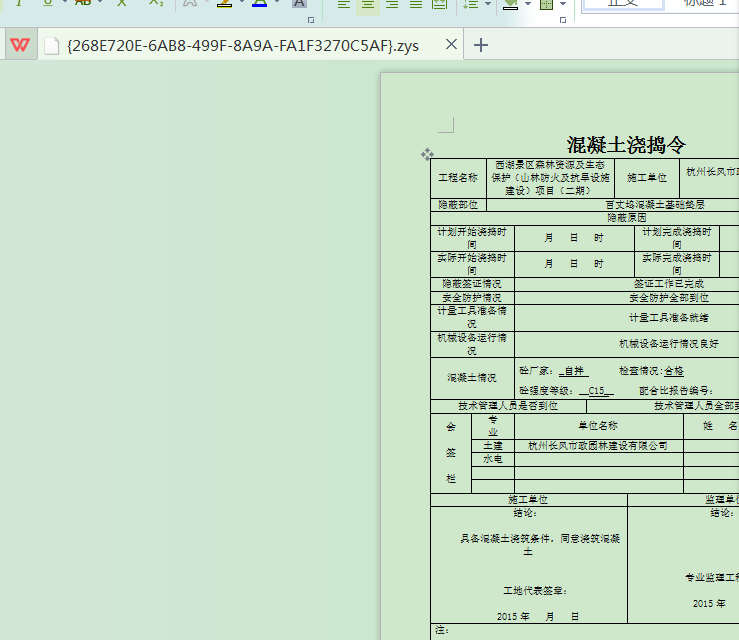Open a new tab with plus button
This screenshot has width=739, height=640.
481,45
